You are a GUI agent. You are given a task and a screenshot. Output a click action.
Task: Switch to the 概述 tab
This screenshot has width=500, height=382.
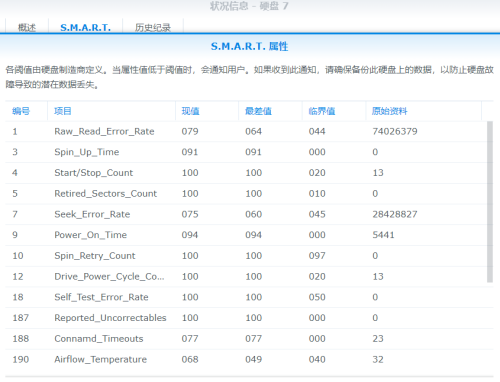[27, 27]
